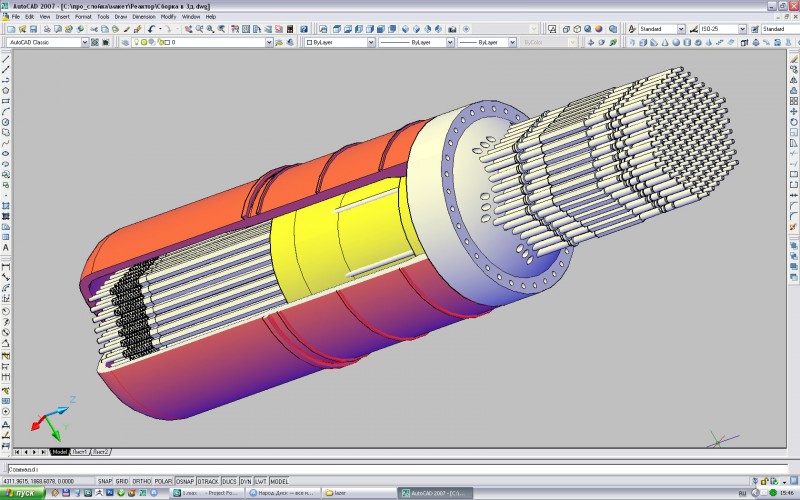Click the Пуск start button
Viewport: 800px width, 500px height.
click(x=20, y=493)
